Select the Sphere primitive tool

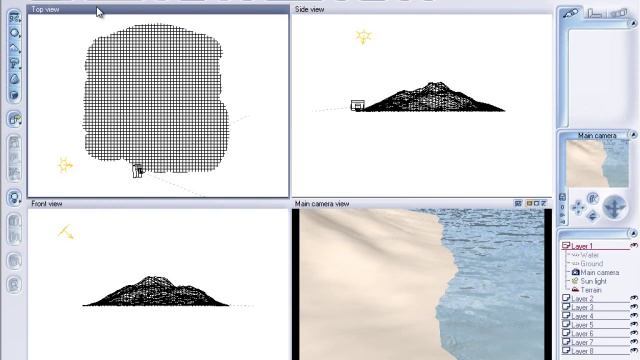pyautogui.click(x=14, y=33)
